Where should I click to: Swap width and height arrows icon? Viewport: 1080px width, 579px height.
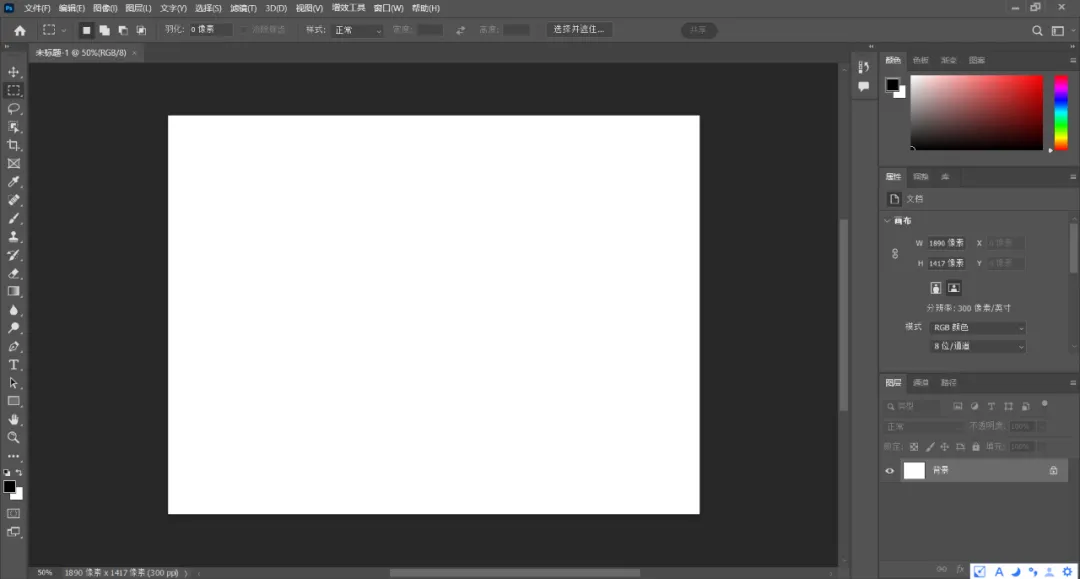point(460,30)
